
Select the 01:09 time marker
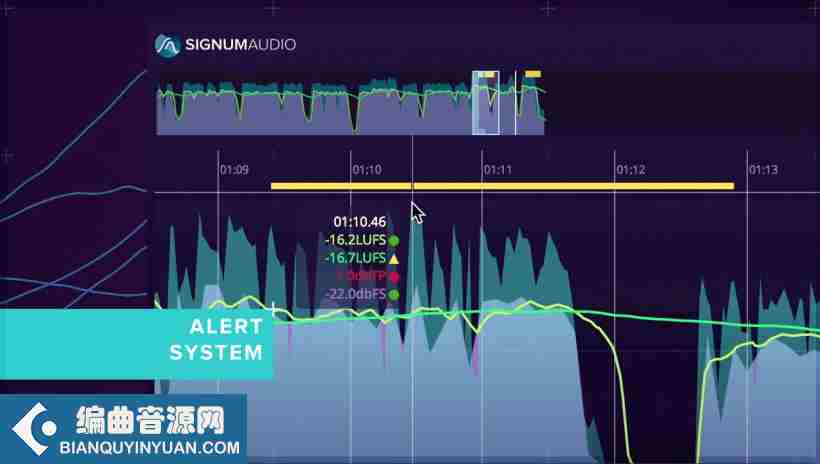click(x=234, y=169)
